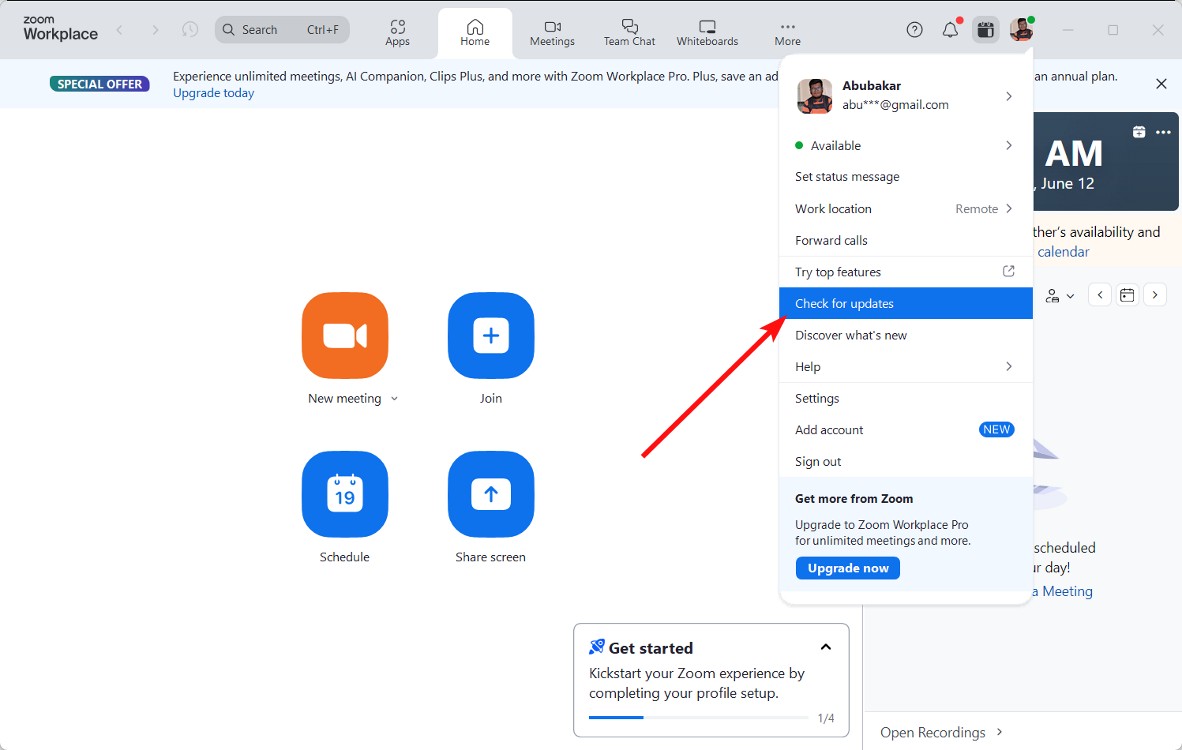Screen dimensions: 1182x750
Task: Click the Share screen arrow icon
Action: click(x=490, y=494)
